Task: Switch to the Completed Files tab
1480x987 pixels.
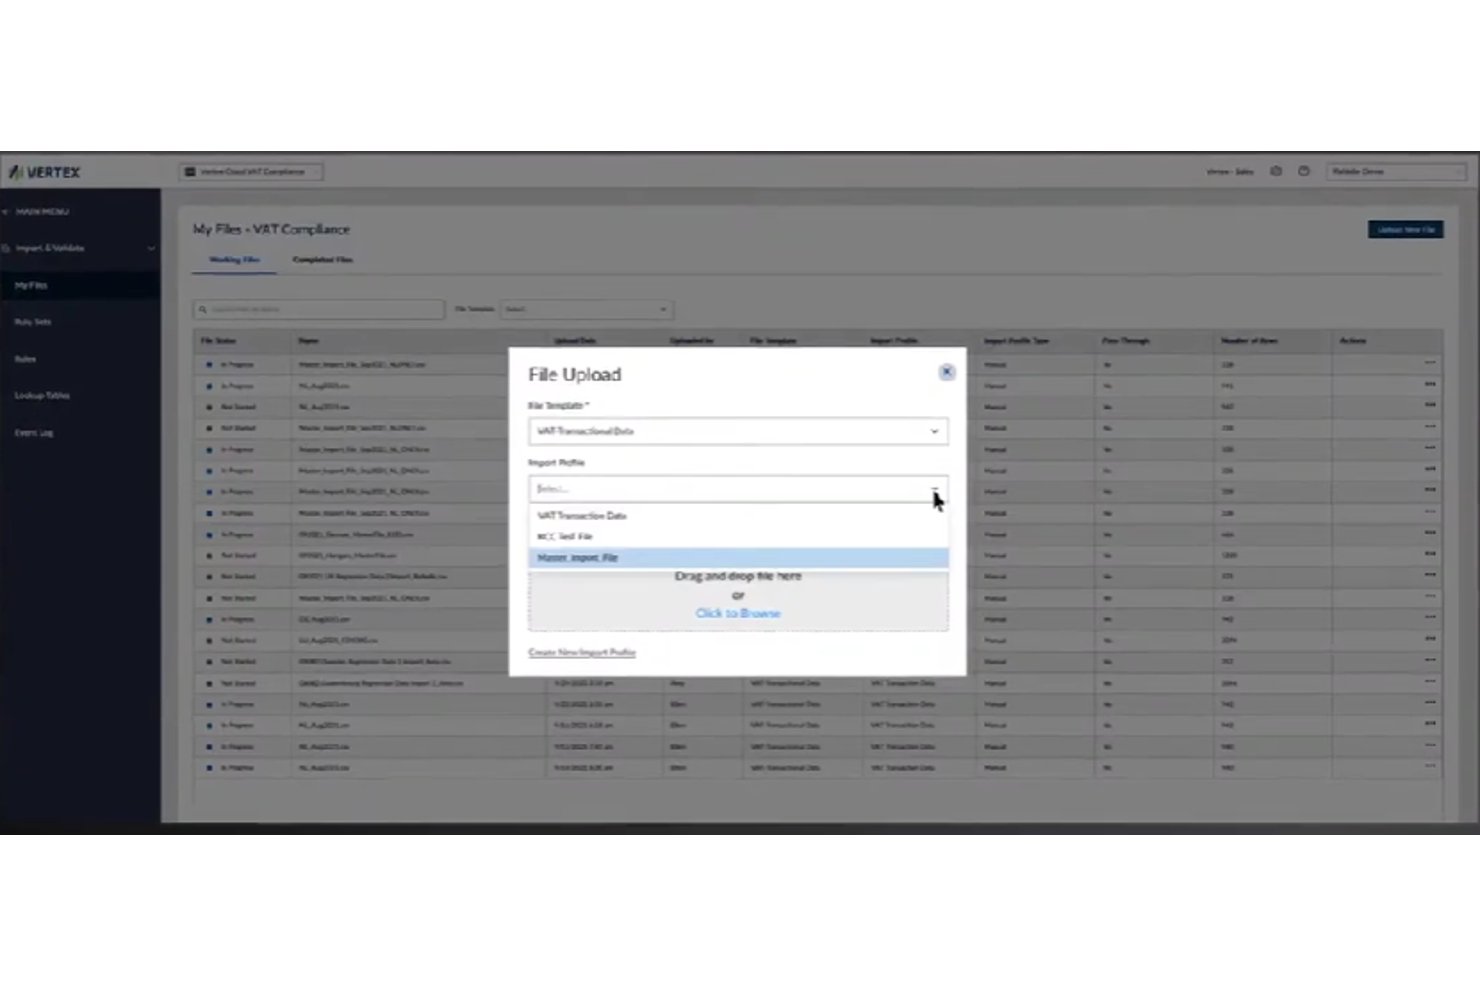Action: pyautogui.click(x=322, y=260)
